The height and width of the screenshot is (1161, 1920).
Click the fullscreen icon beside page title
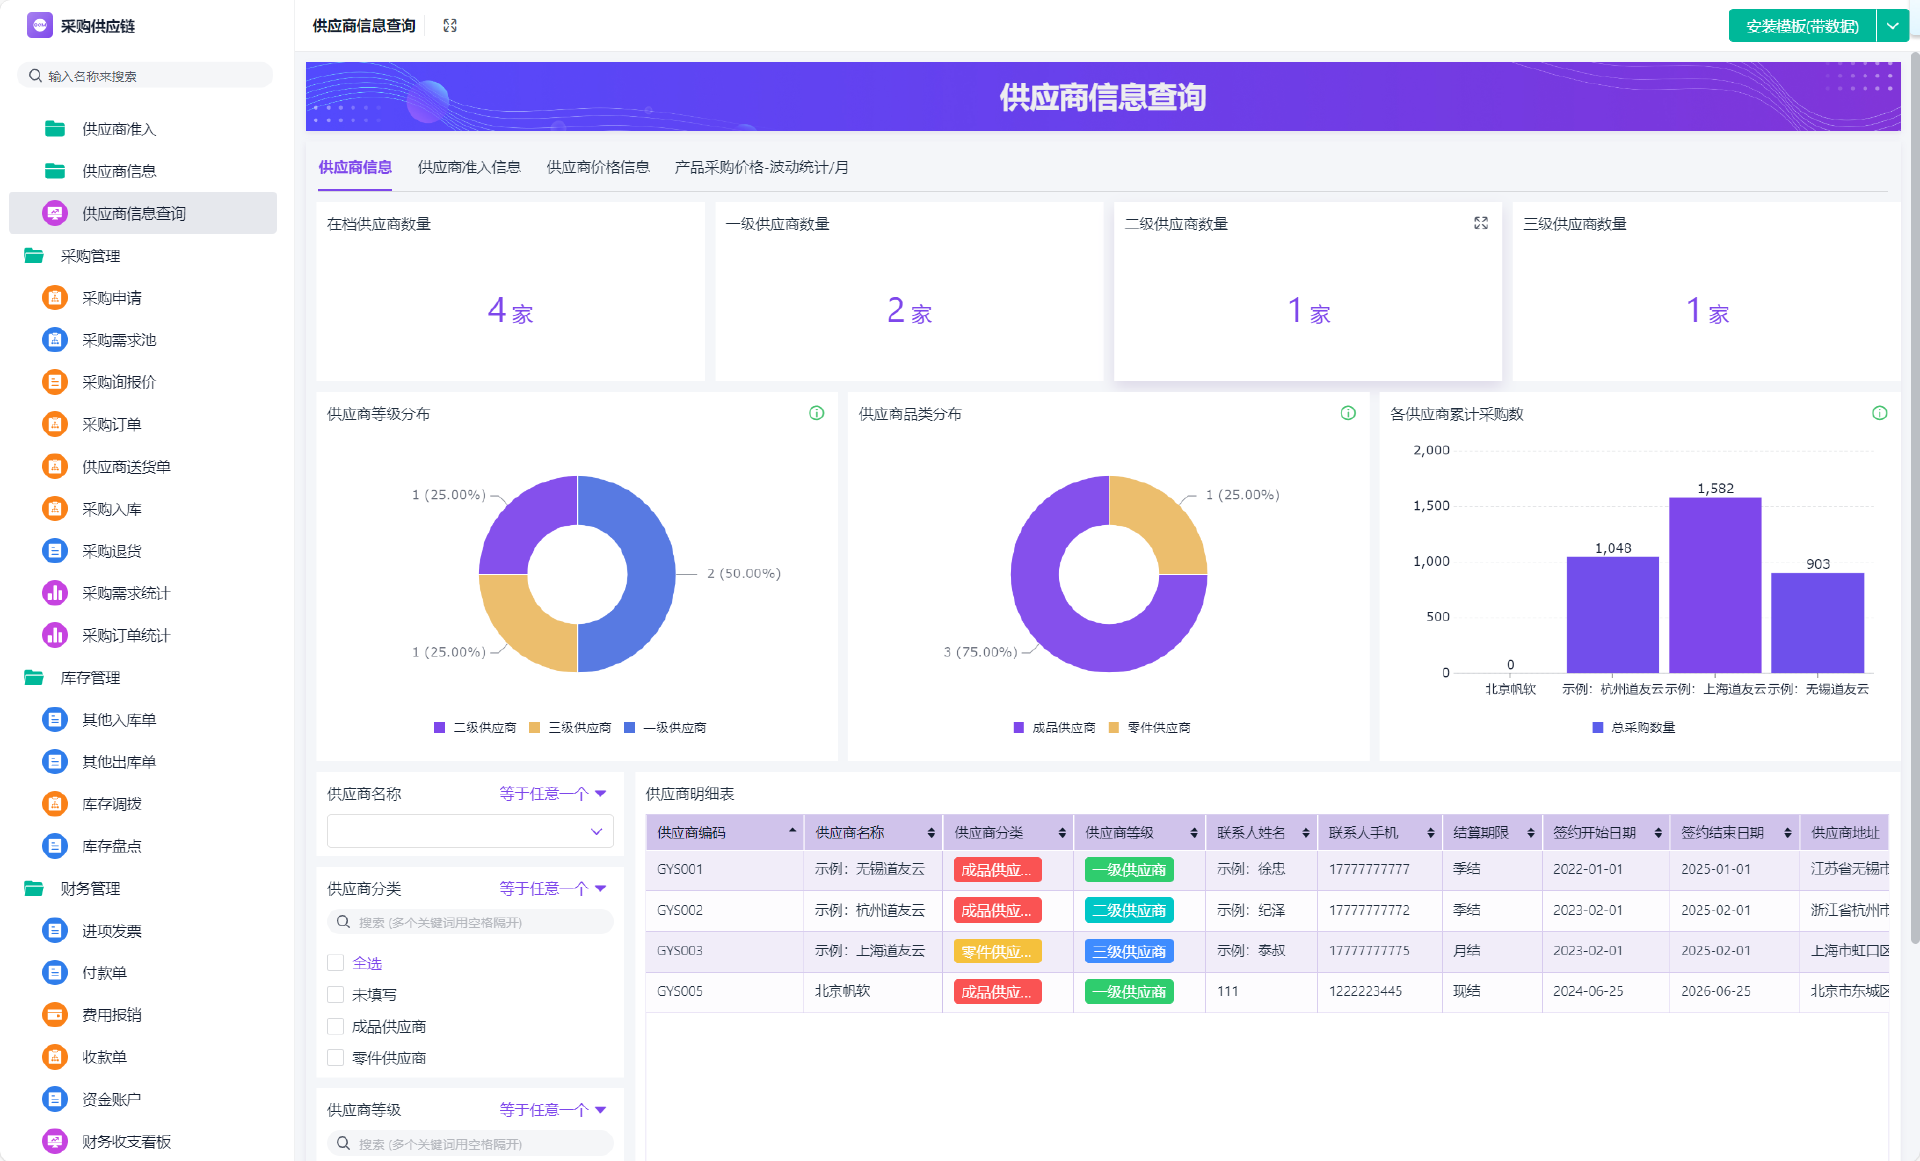450,26
